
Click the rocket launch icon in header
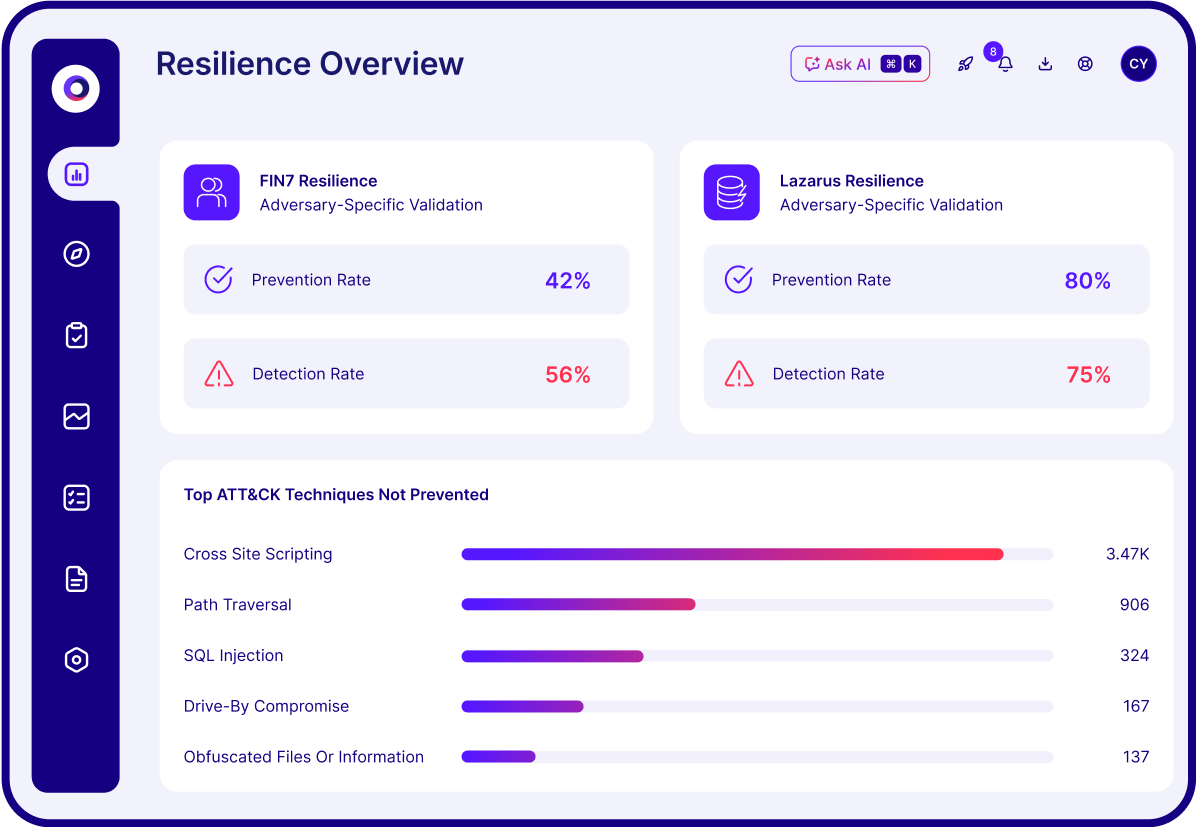966,64
